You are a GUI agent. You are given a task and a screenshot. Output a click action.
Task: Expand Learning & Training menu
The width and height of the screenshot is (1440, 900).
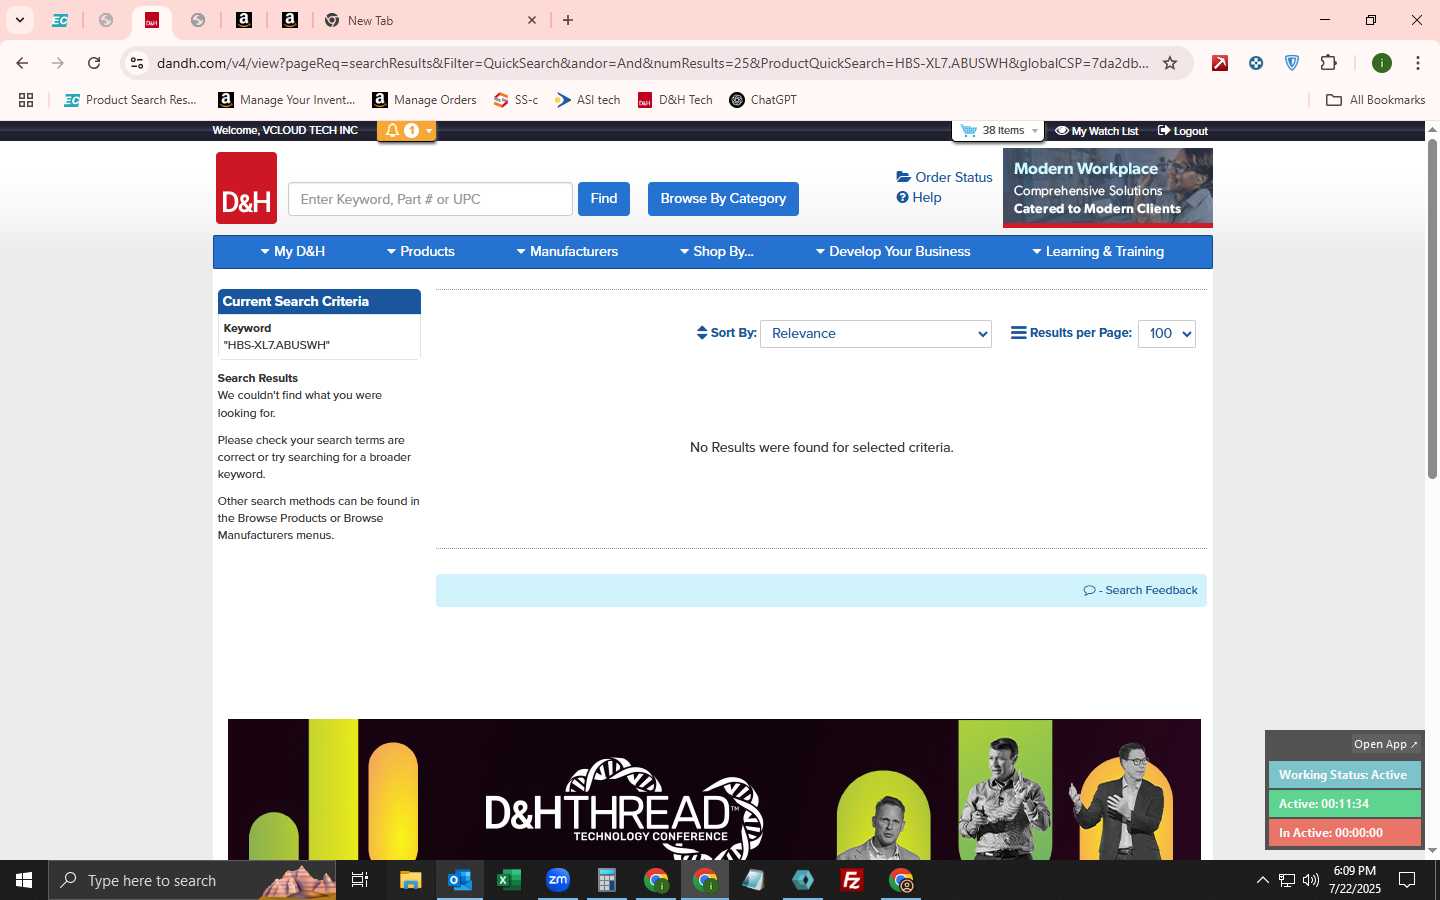click(1098, 252)
